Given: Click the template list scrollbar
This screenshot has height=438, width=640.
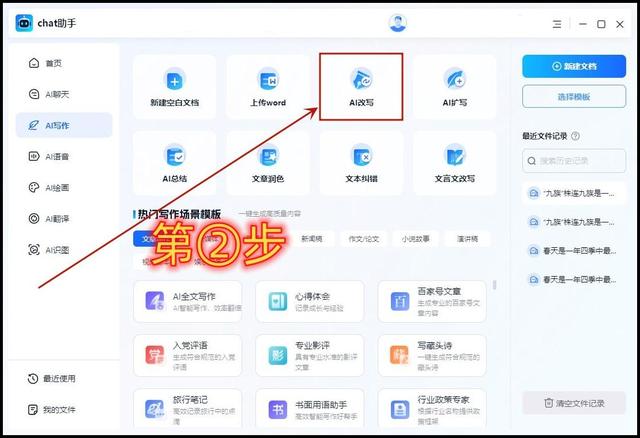Looking at the screenshot, I should (x=494, y=285).
